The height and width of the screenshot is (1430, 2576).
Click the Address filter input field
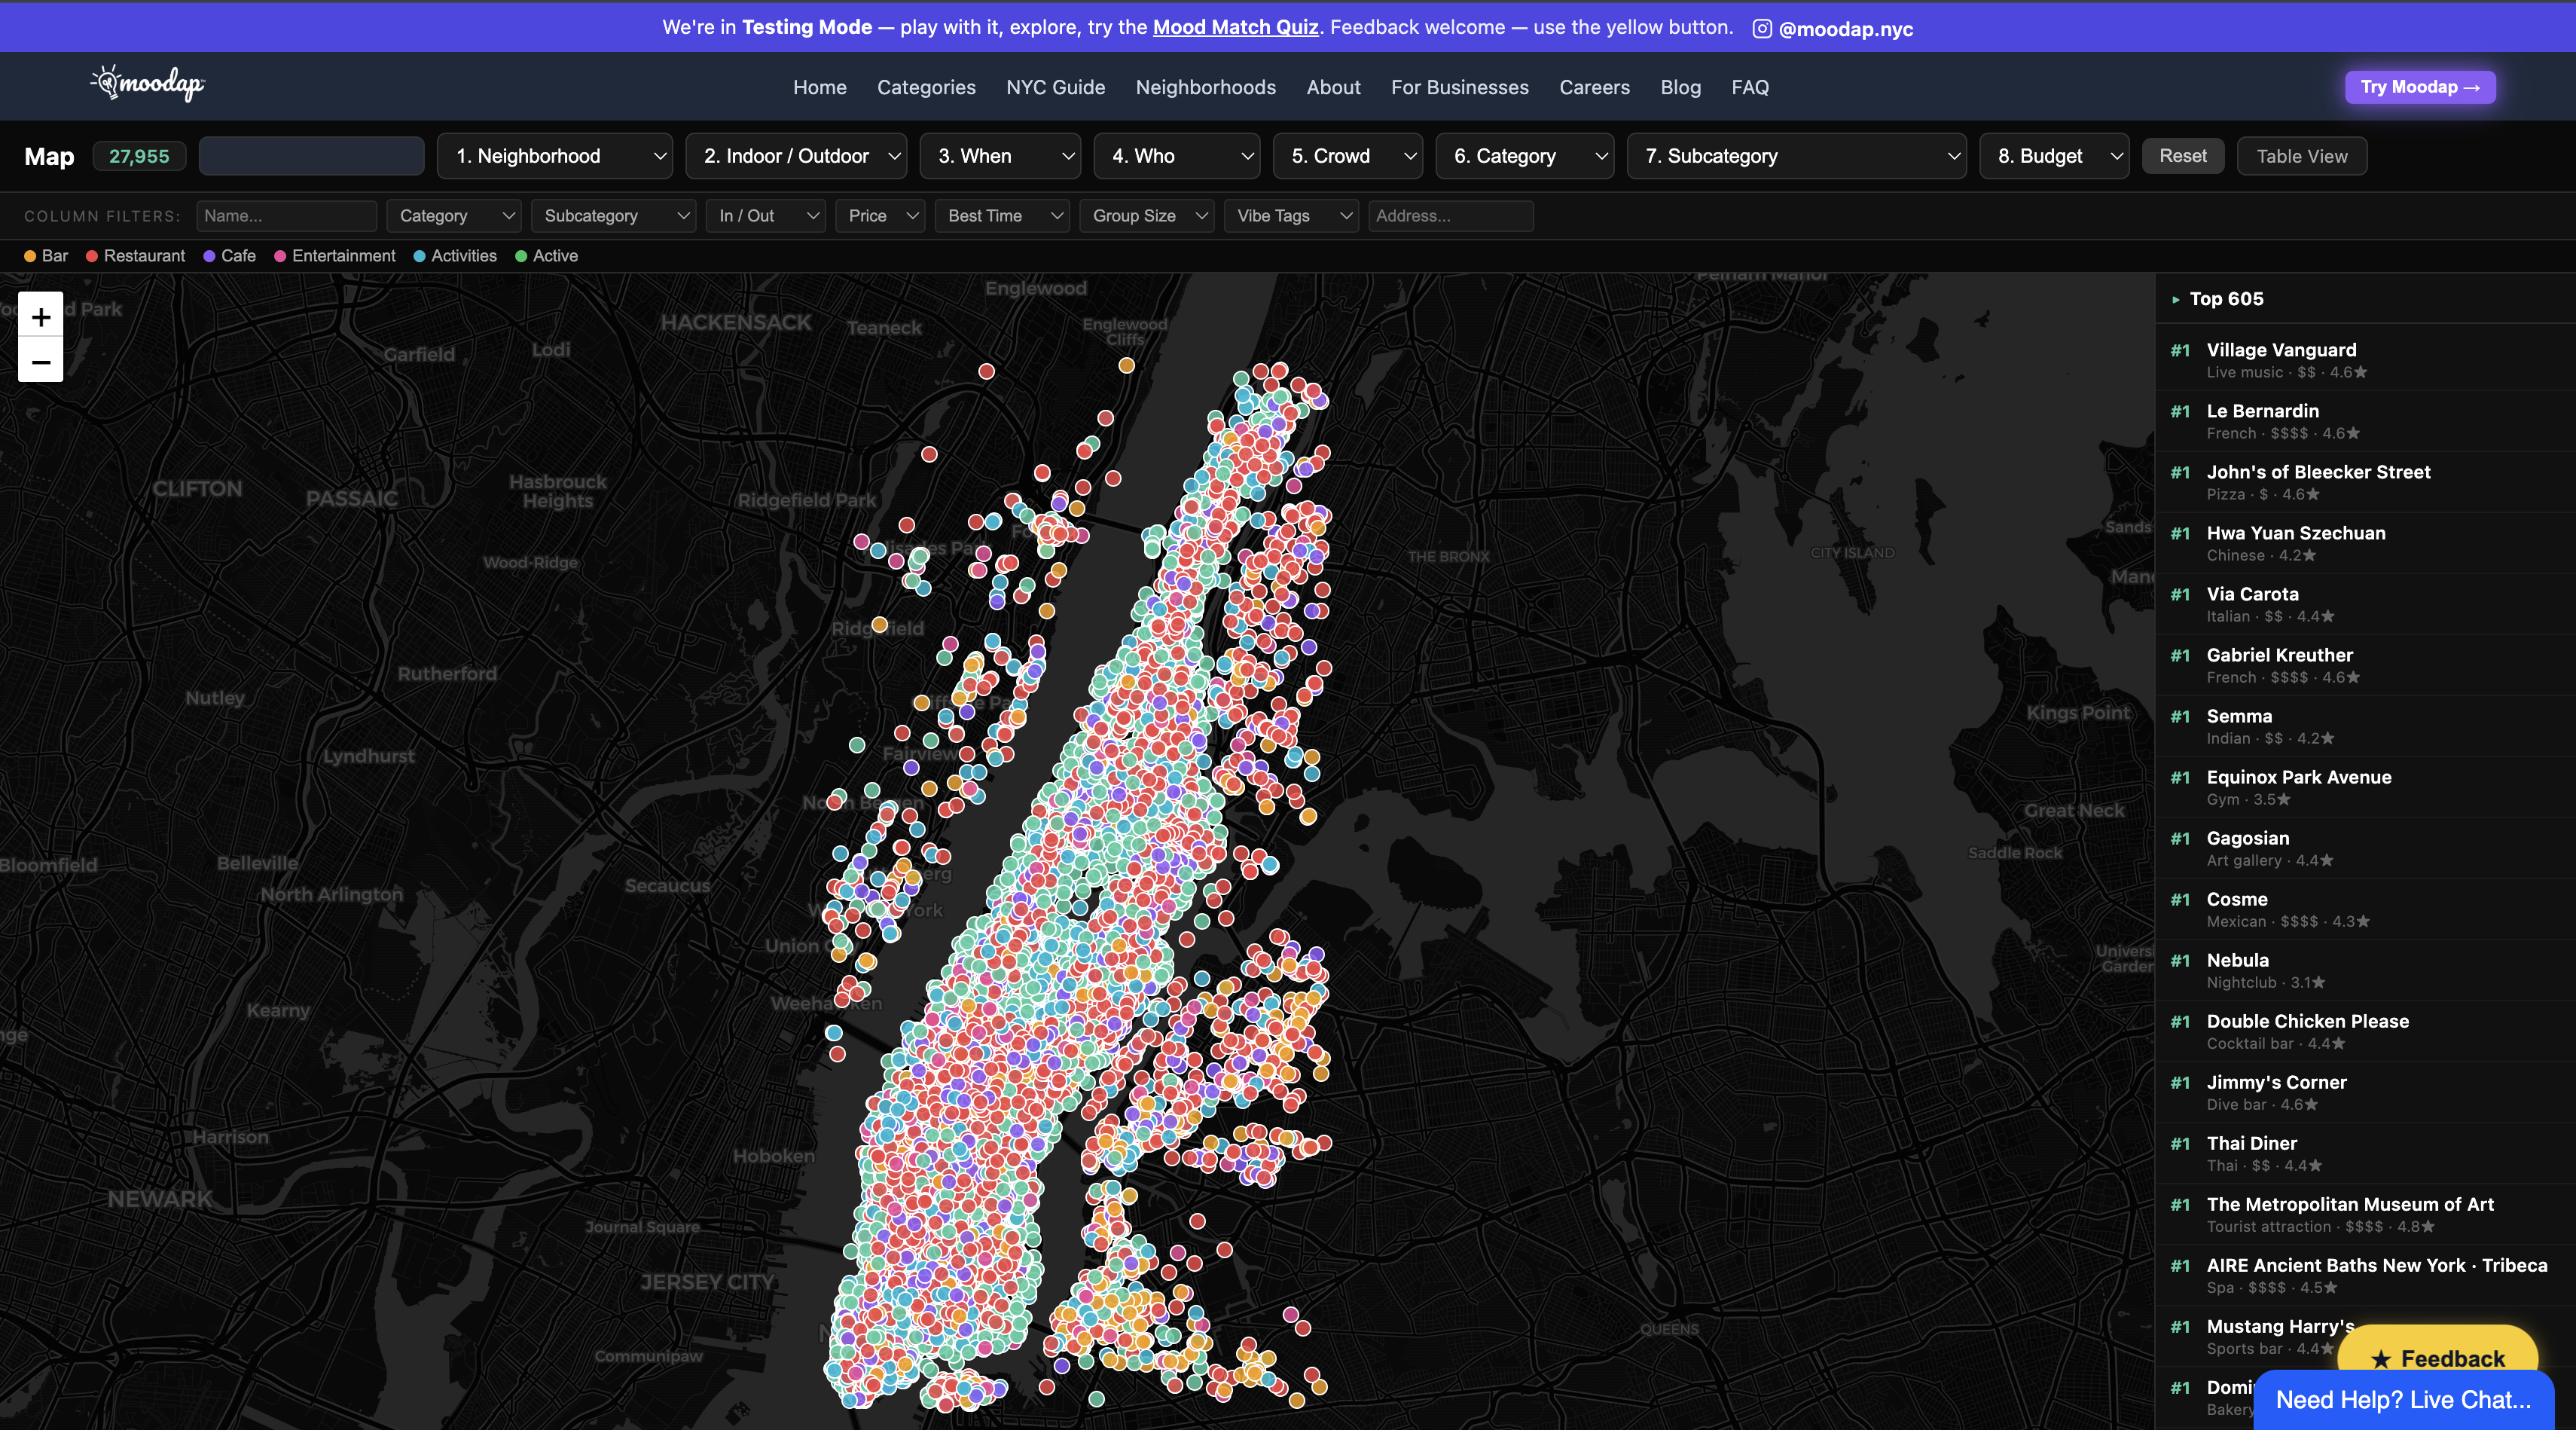1450,216
